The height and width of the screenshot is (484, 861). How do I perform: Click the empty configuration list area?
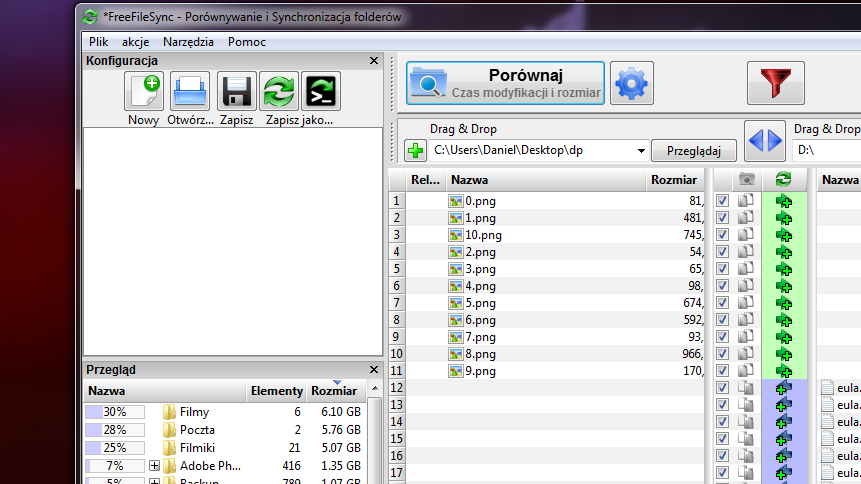point(233,242)
